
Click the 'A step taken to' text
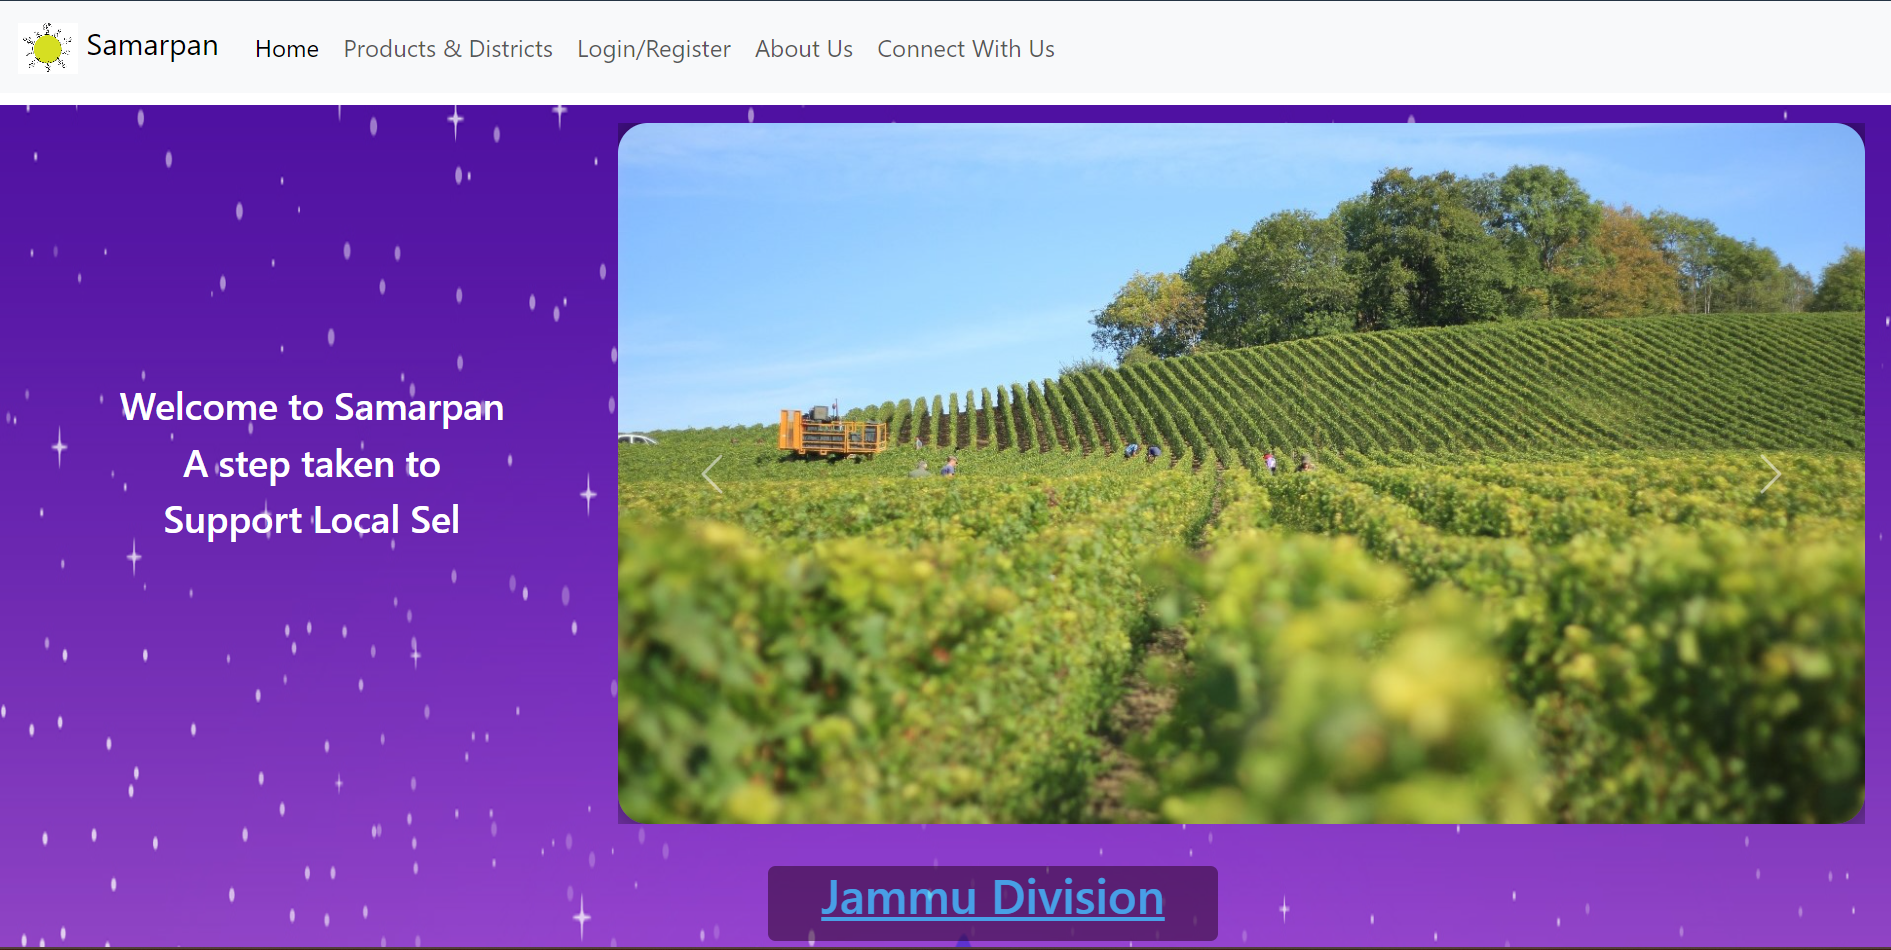coord(312,464)
